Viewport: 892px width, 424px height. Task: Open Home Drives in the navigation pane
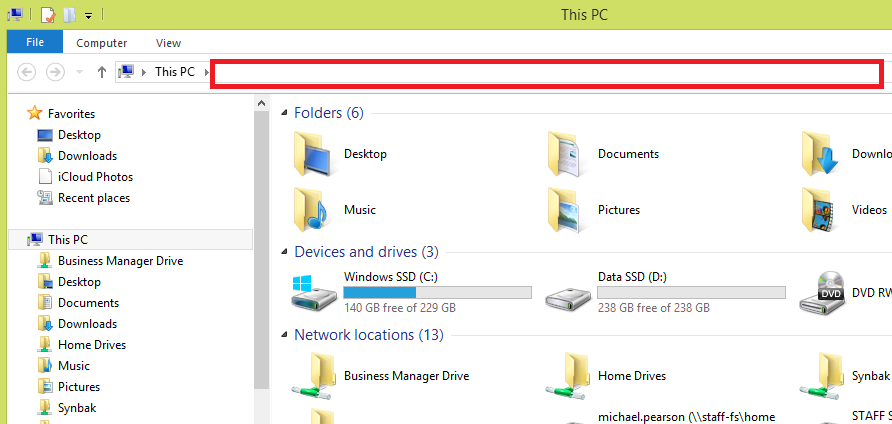tap(92, 345)
